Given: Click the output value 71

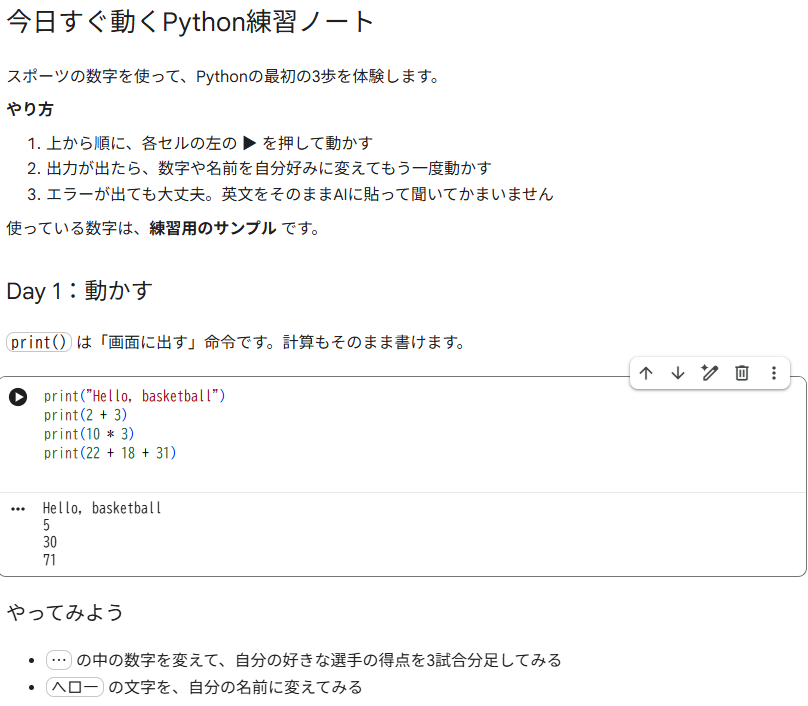Looking at the screenshot, I should point(49,560).
